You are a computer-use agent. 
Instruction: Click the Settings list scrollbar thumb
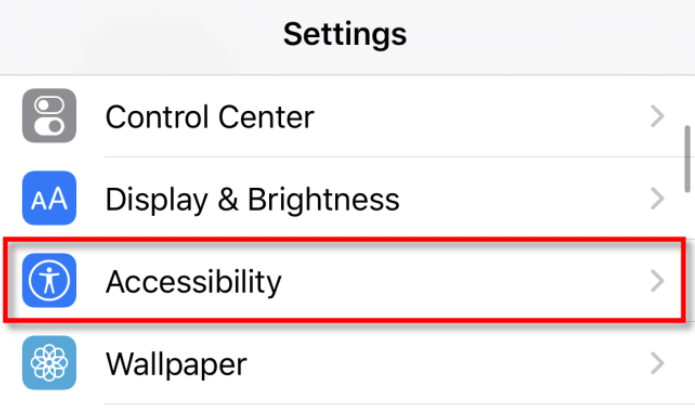(687, 159)
